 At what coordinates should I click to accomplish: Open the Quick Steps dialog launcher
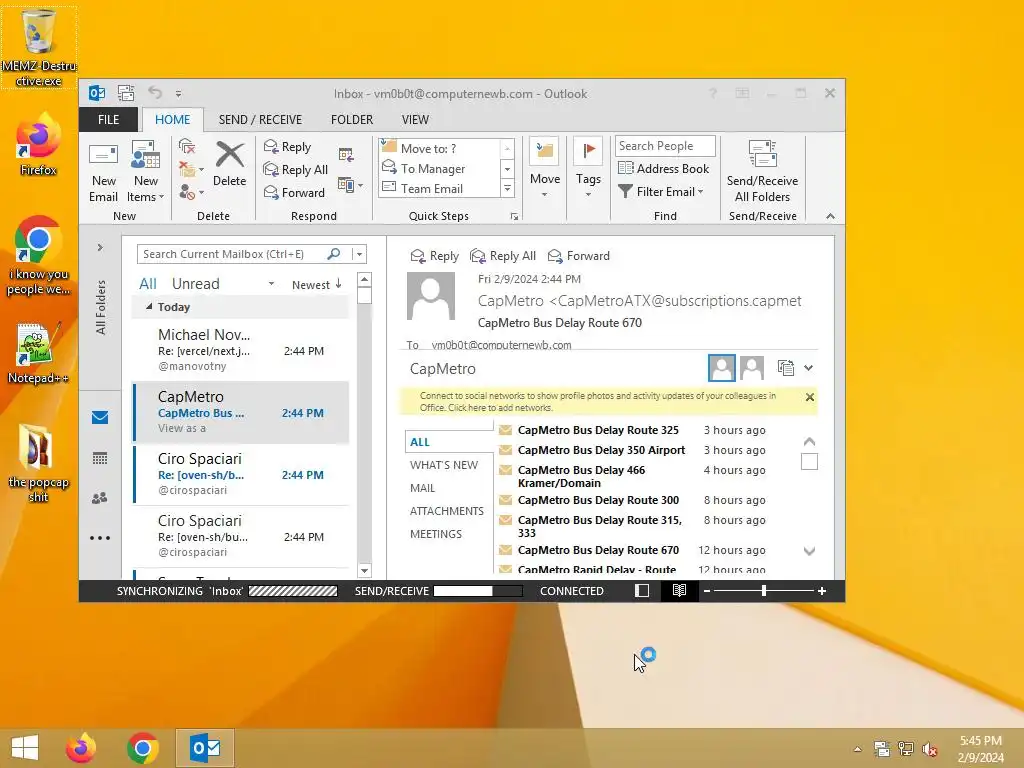[x=514, y=217]
